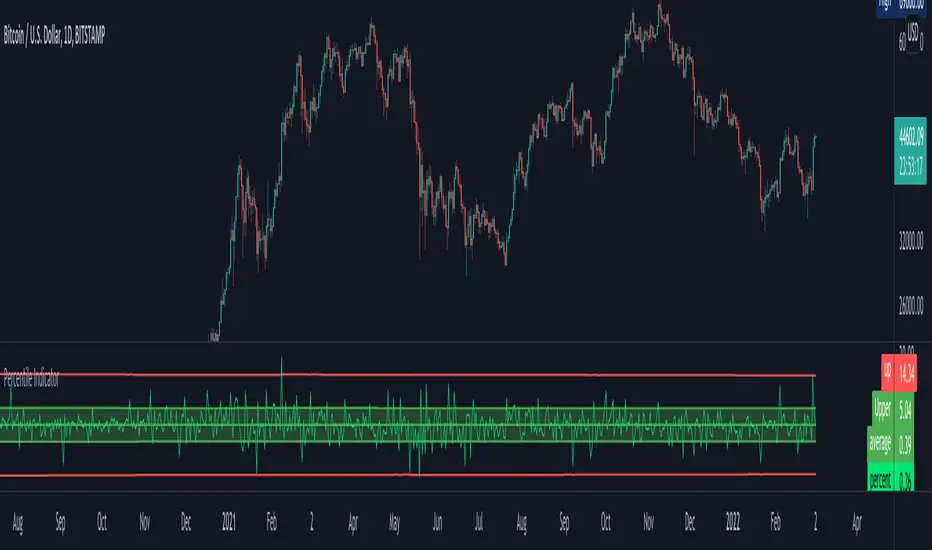Click the Dec label just before 2021
Viewport: 932px width, 550px height.
click(x=186, y=522)
